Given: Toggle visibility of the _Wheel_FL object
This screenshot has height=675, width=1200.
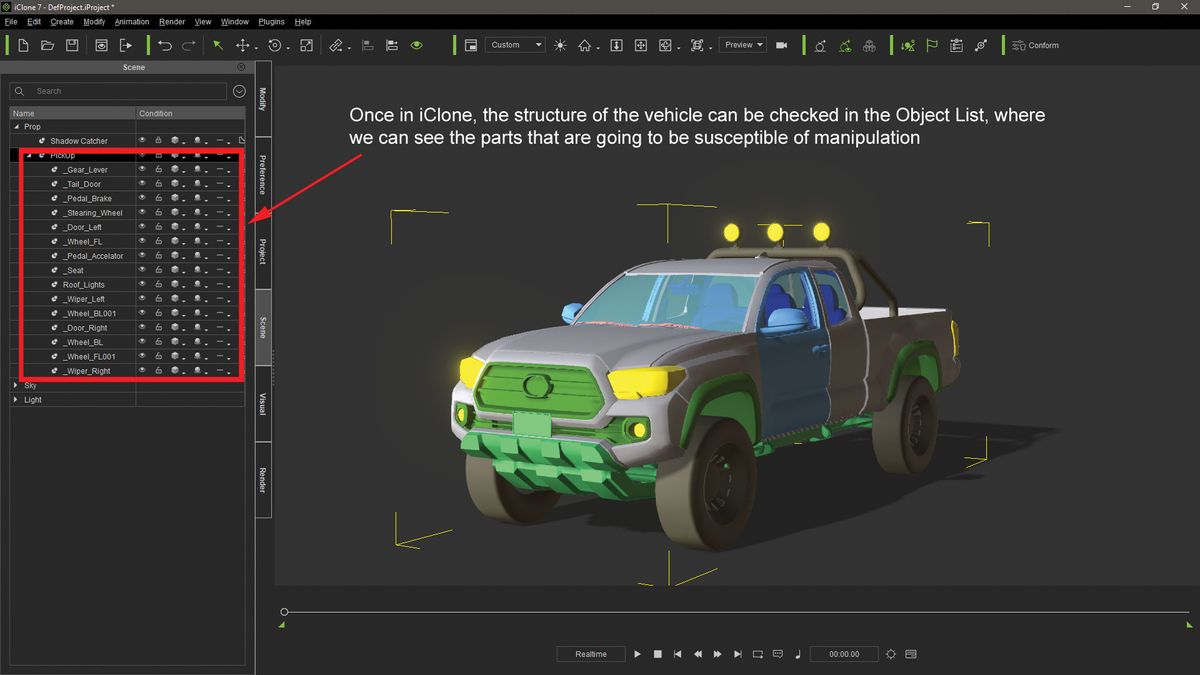Looking at the screenshot, I should 142,241.
